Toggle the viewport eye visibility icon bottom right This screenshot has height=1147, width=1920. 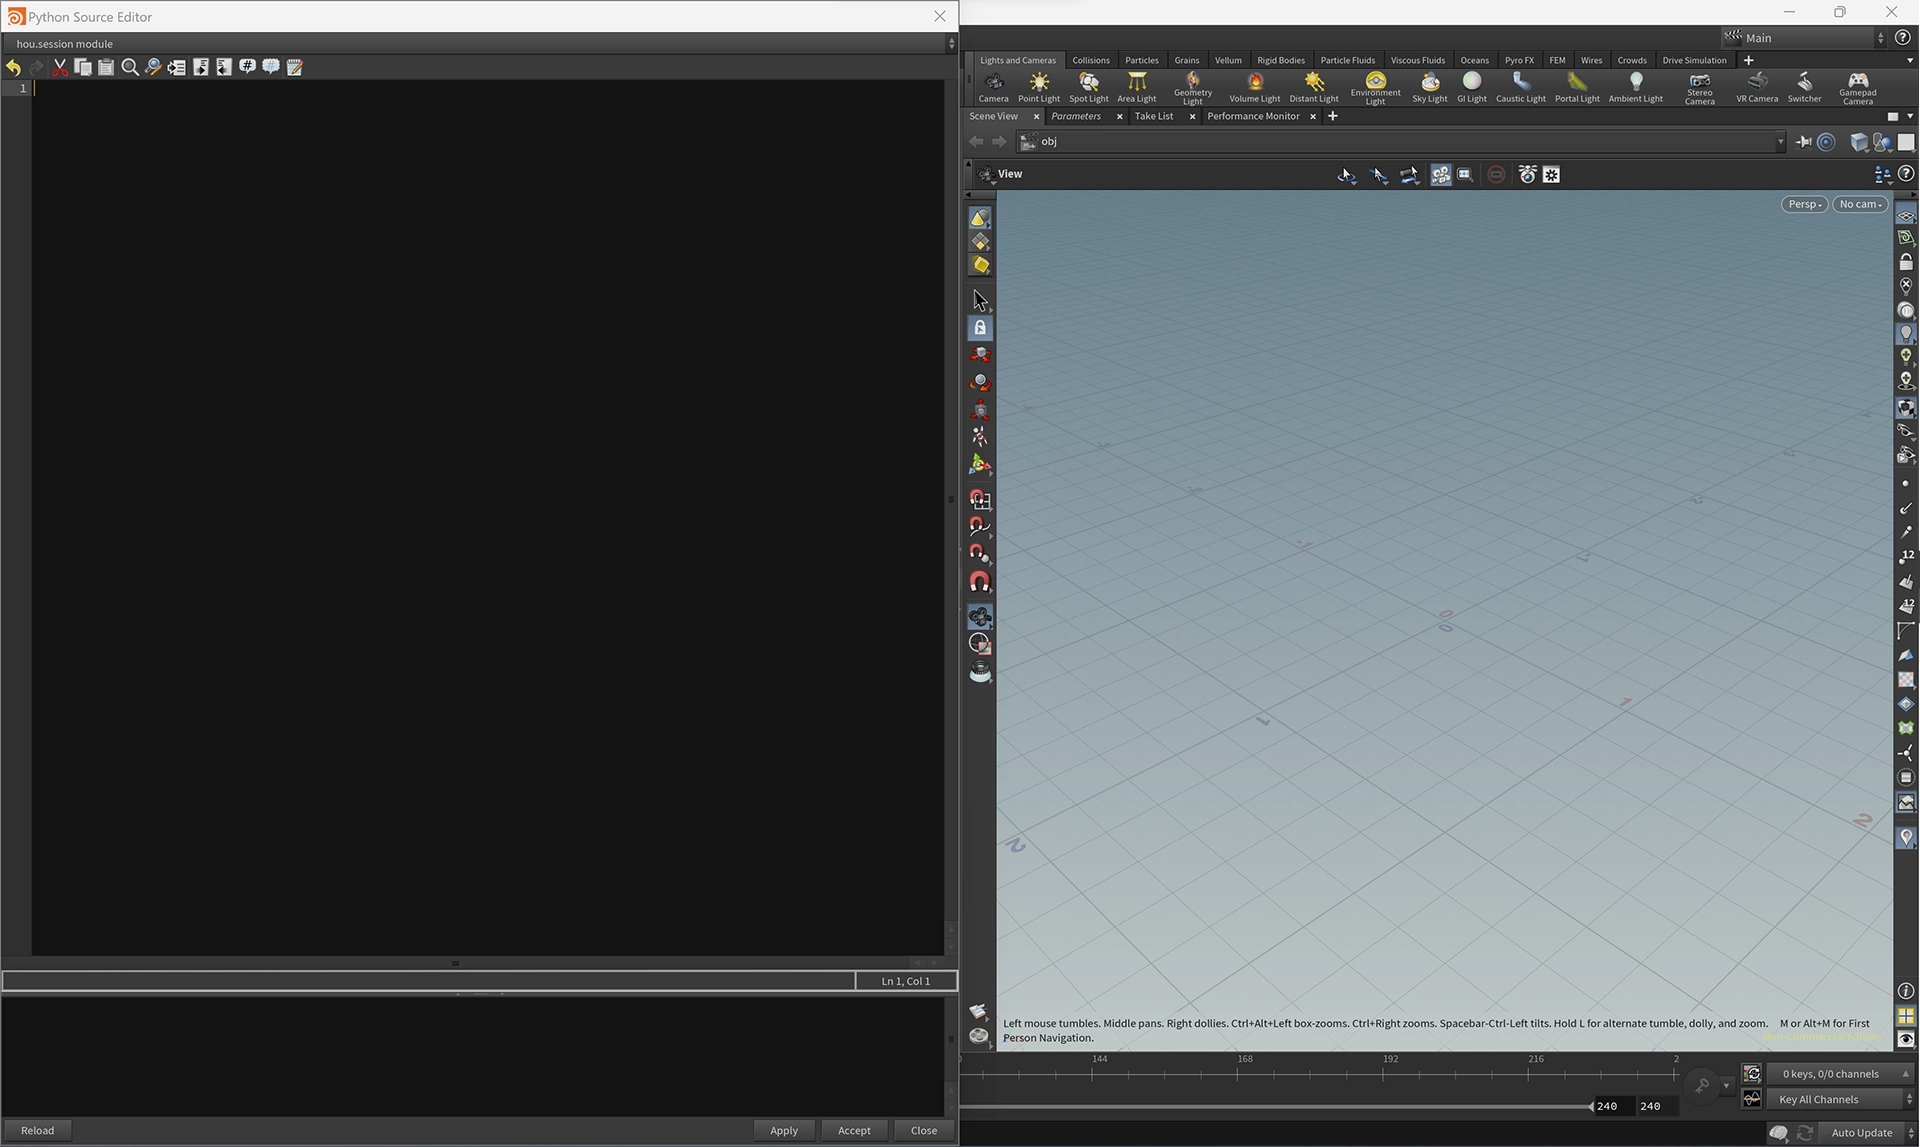click(1906, 1039)
